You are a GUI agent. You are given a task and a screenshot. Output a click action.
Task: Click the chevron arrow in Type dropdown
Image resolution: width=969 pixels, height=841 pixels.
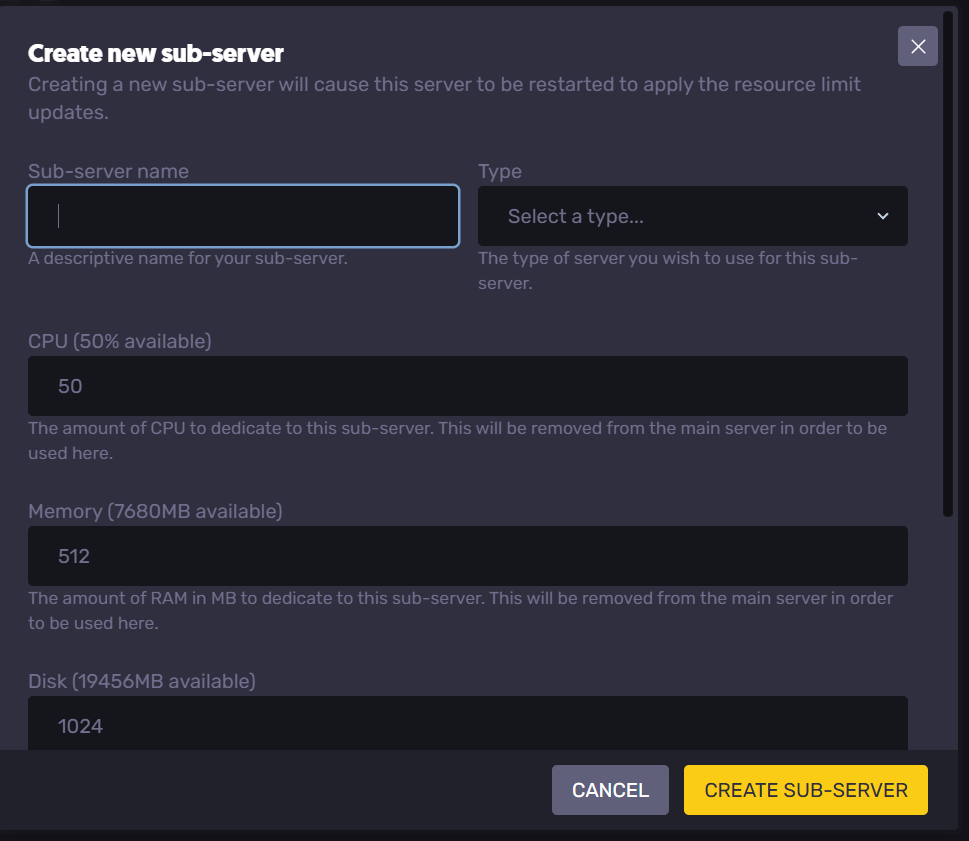pos(882,216)
